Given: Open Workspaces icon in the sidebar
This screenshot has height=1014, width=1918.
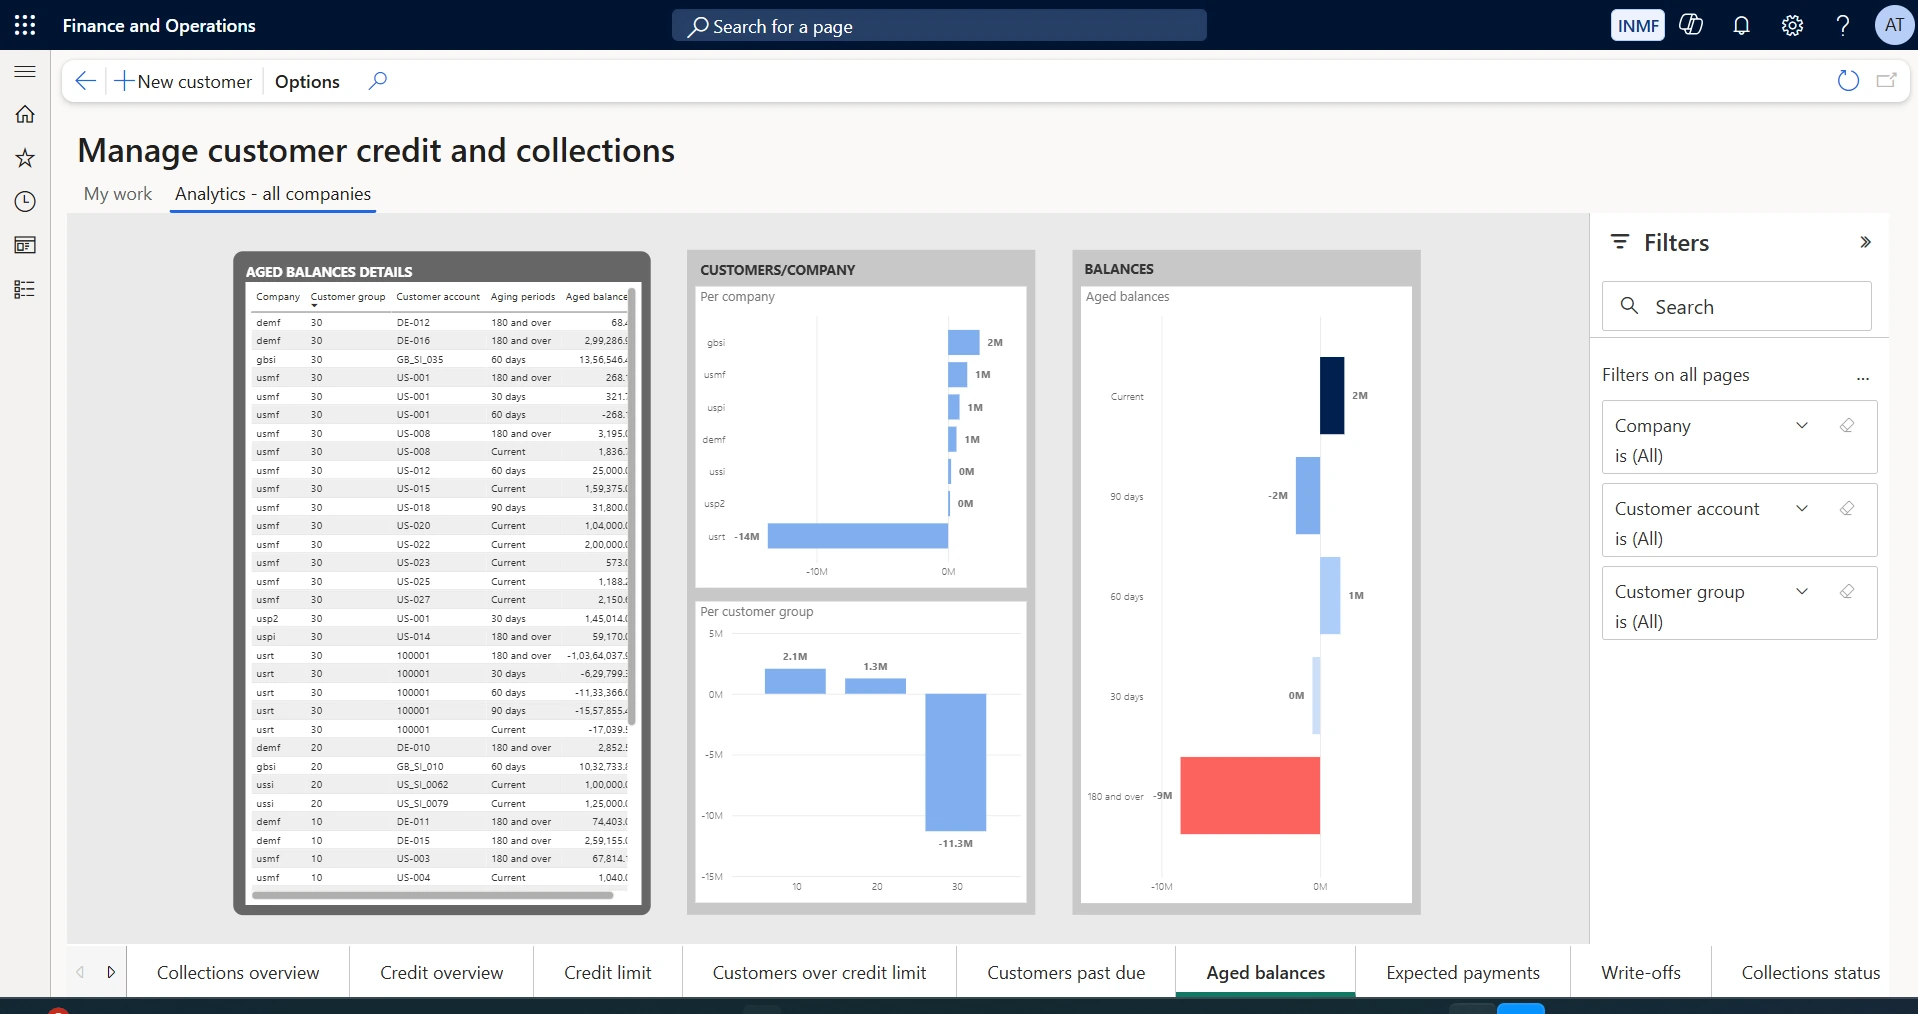Looking at the screenshot, I should point(25,245).
